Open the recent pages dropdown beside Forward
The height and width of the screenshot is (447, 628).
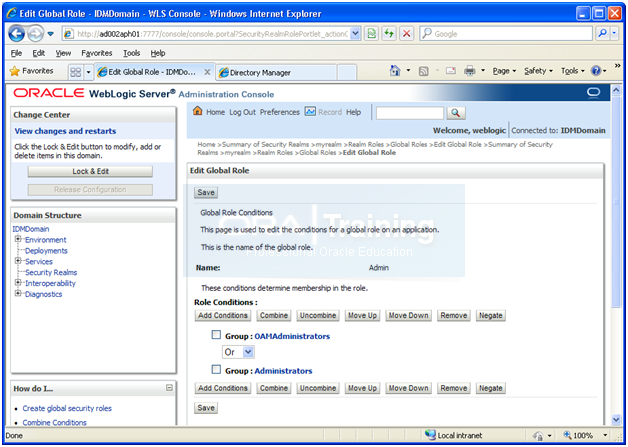click(50, 34)
